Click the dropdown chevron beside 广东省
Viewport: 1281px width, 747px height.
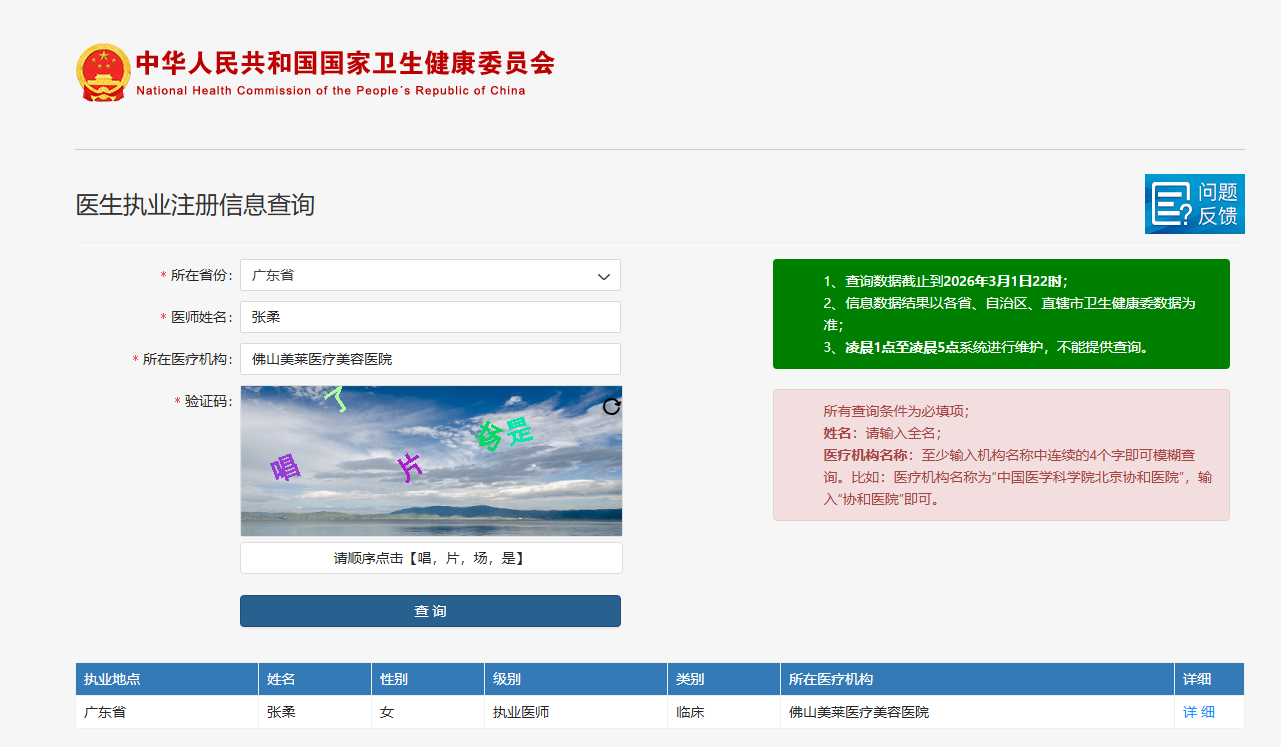pos(604,276)
